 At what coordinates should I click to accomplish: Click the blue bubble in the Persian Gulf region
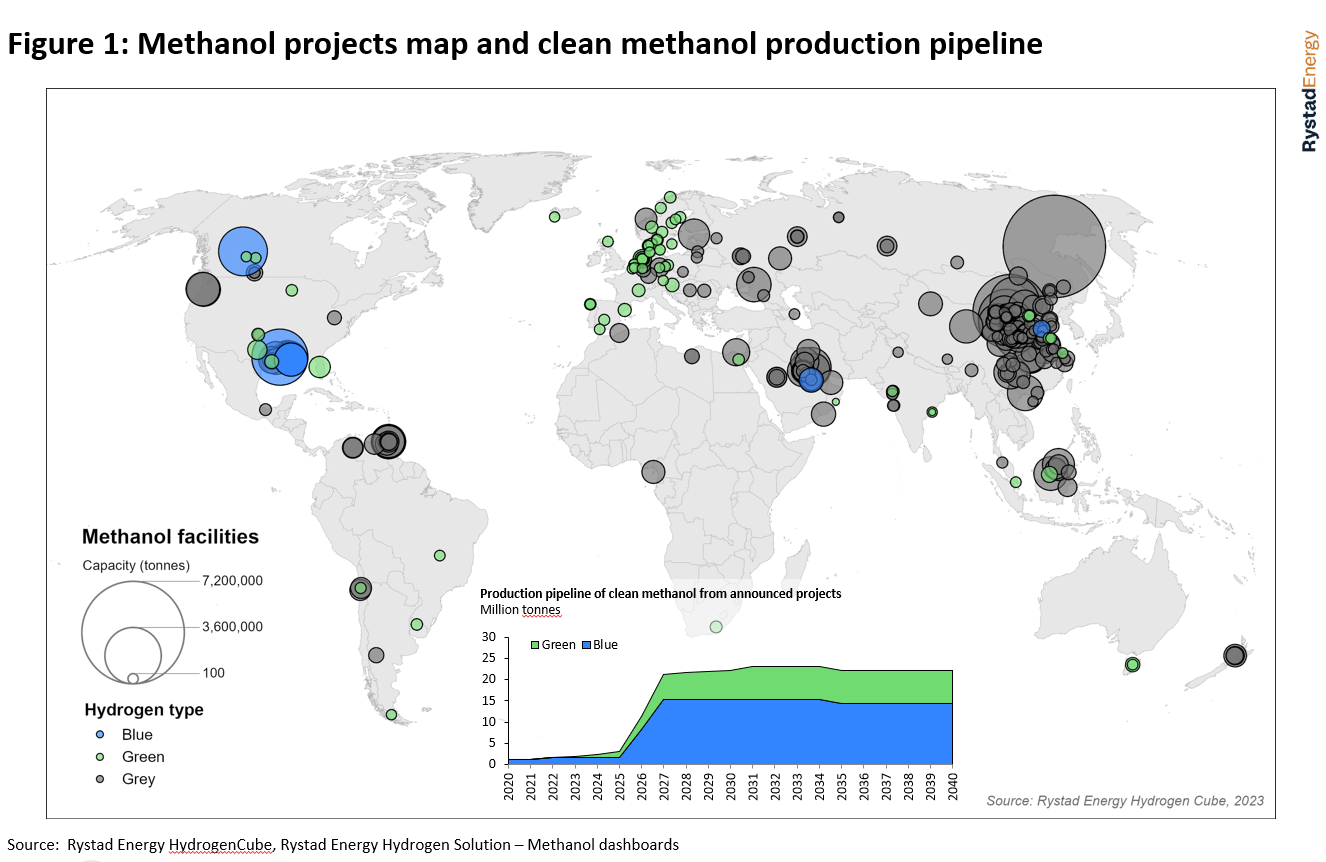[x=811, y=380]
